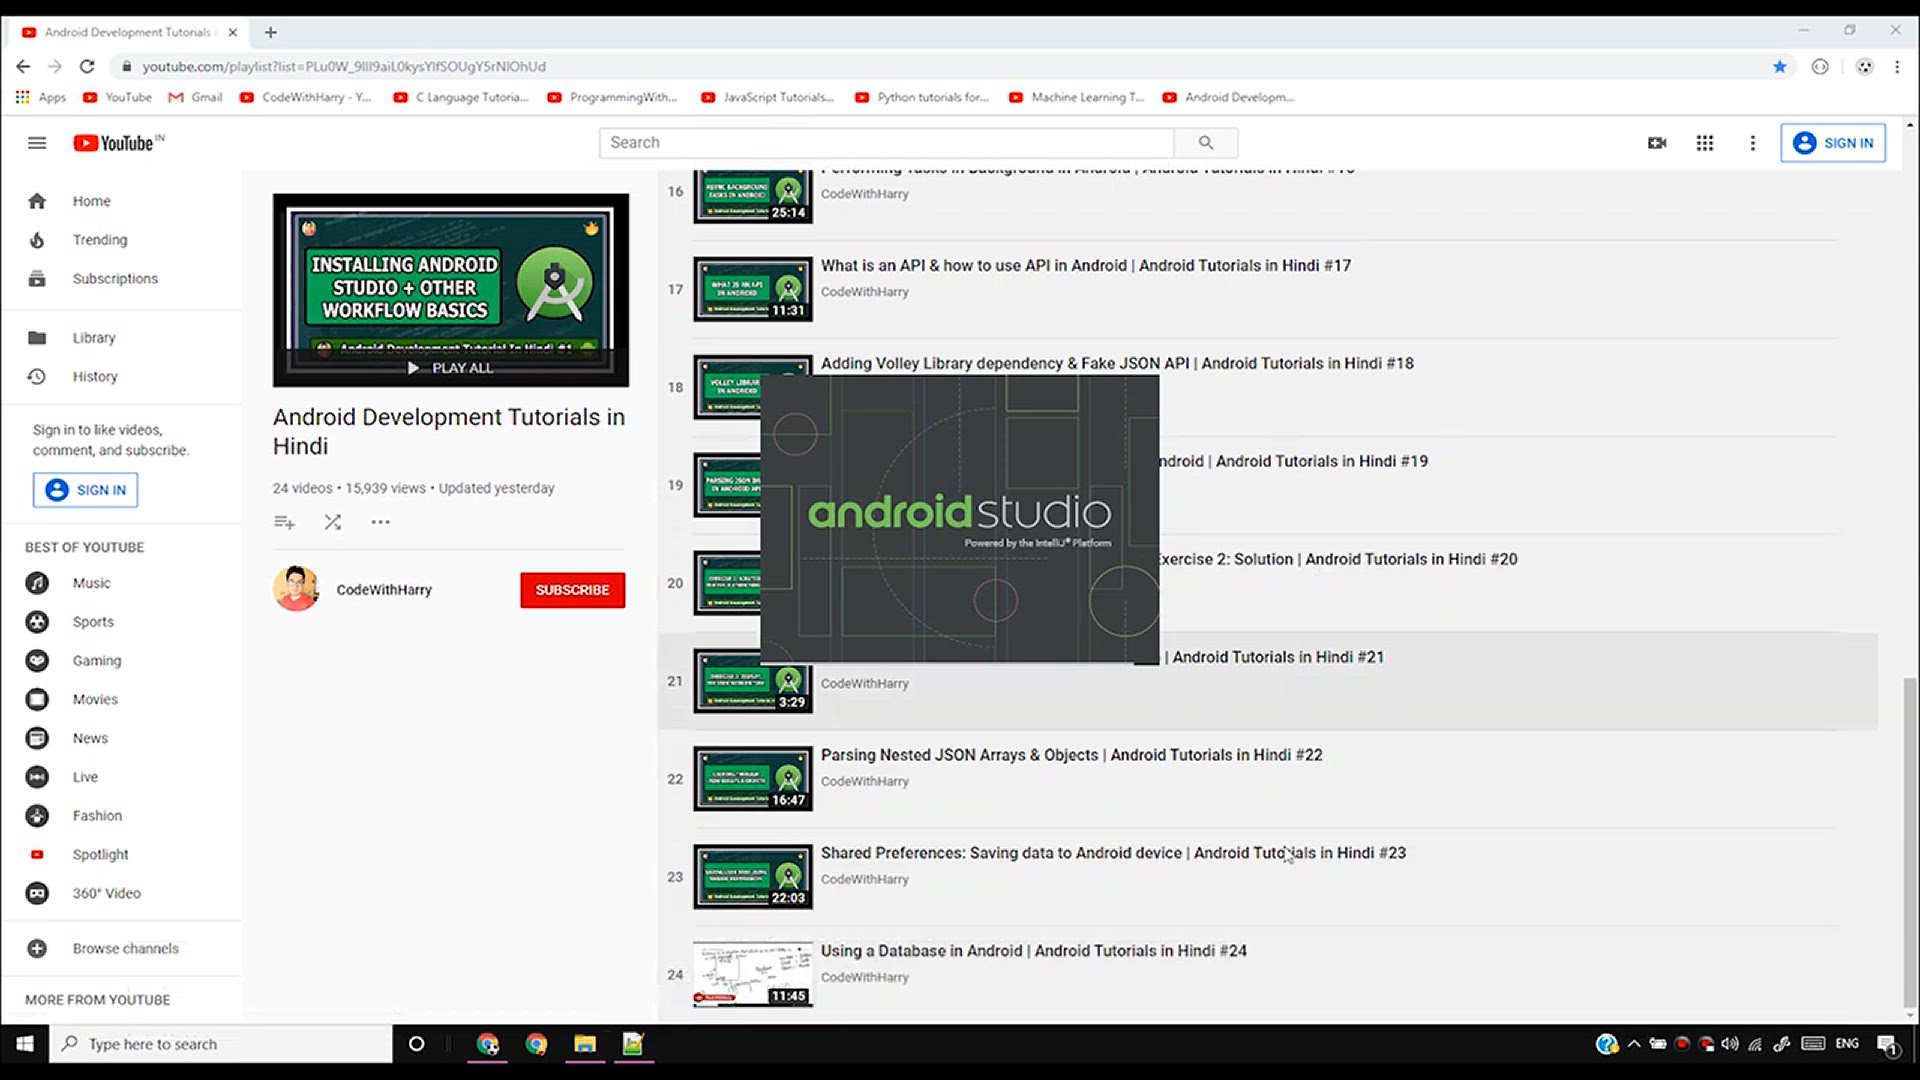Click the YouTube search icon button
Viewport: 1920px width, 1080px height.
(x=1205, y=142)
